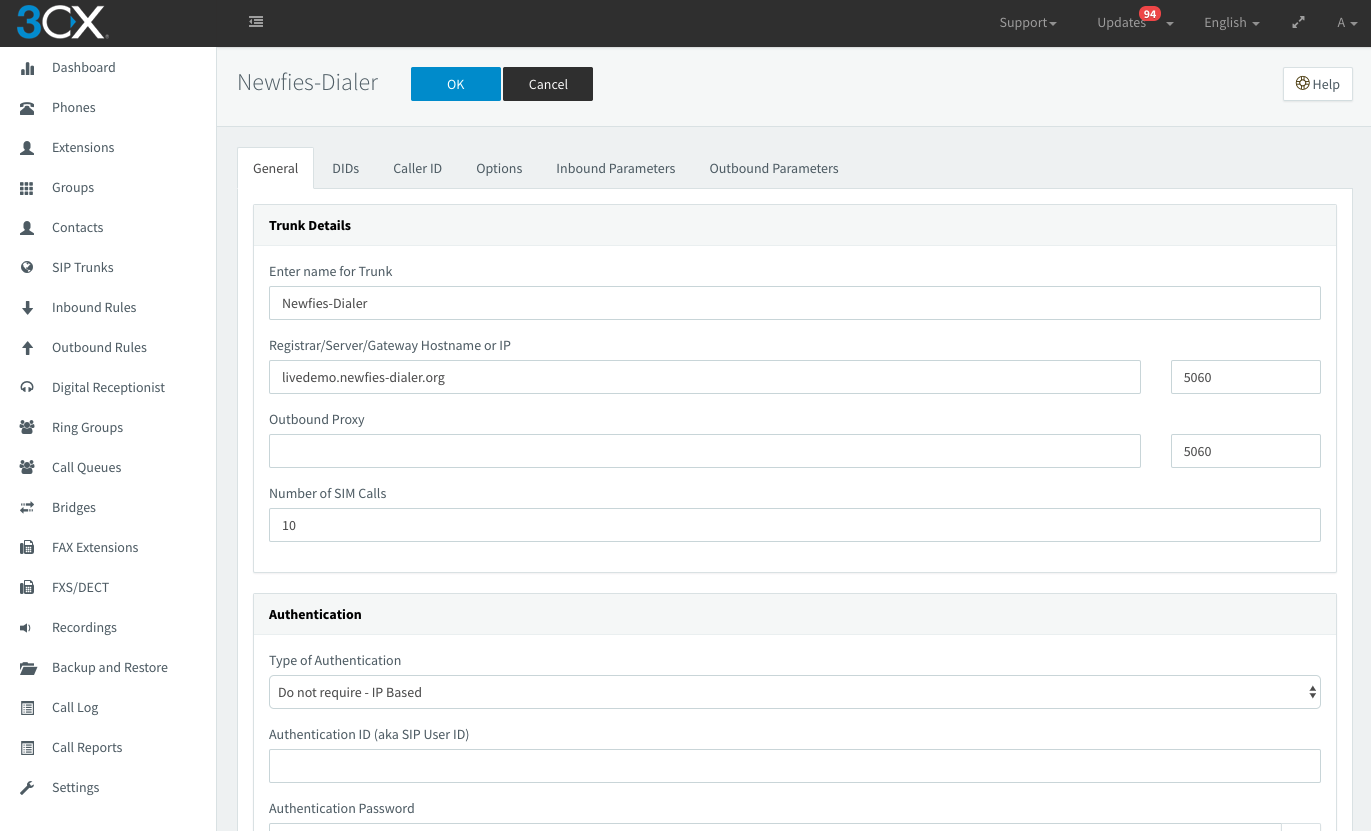Click the Dashboard bar chart icon
Image resolution: width=1371 pixels, height=831 pixels.
tap(28, 68)
